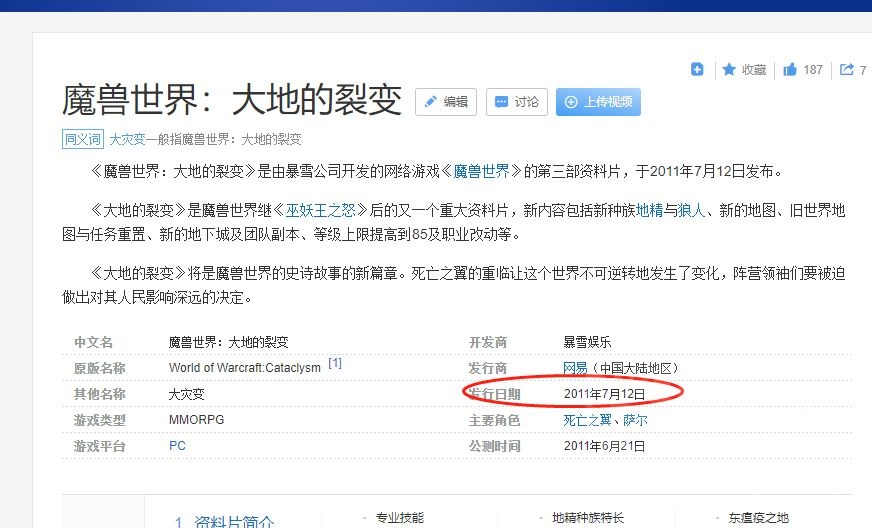Click the 暴雪娱乐 developer value
This screenshot has width=872, height=528.
pyautogui.click(x=587, y=342)
